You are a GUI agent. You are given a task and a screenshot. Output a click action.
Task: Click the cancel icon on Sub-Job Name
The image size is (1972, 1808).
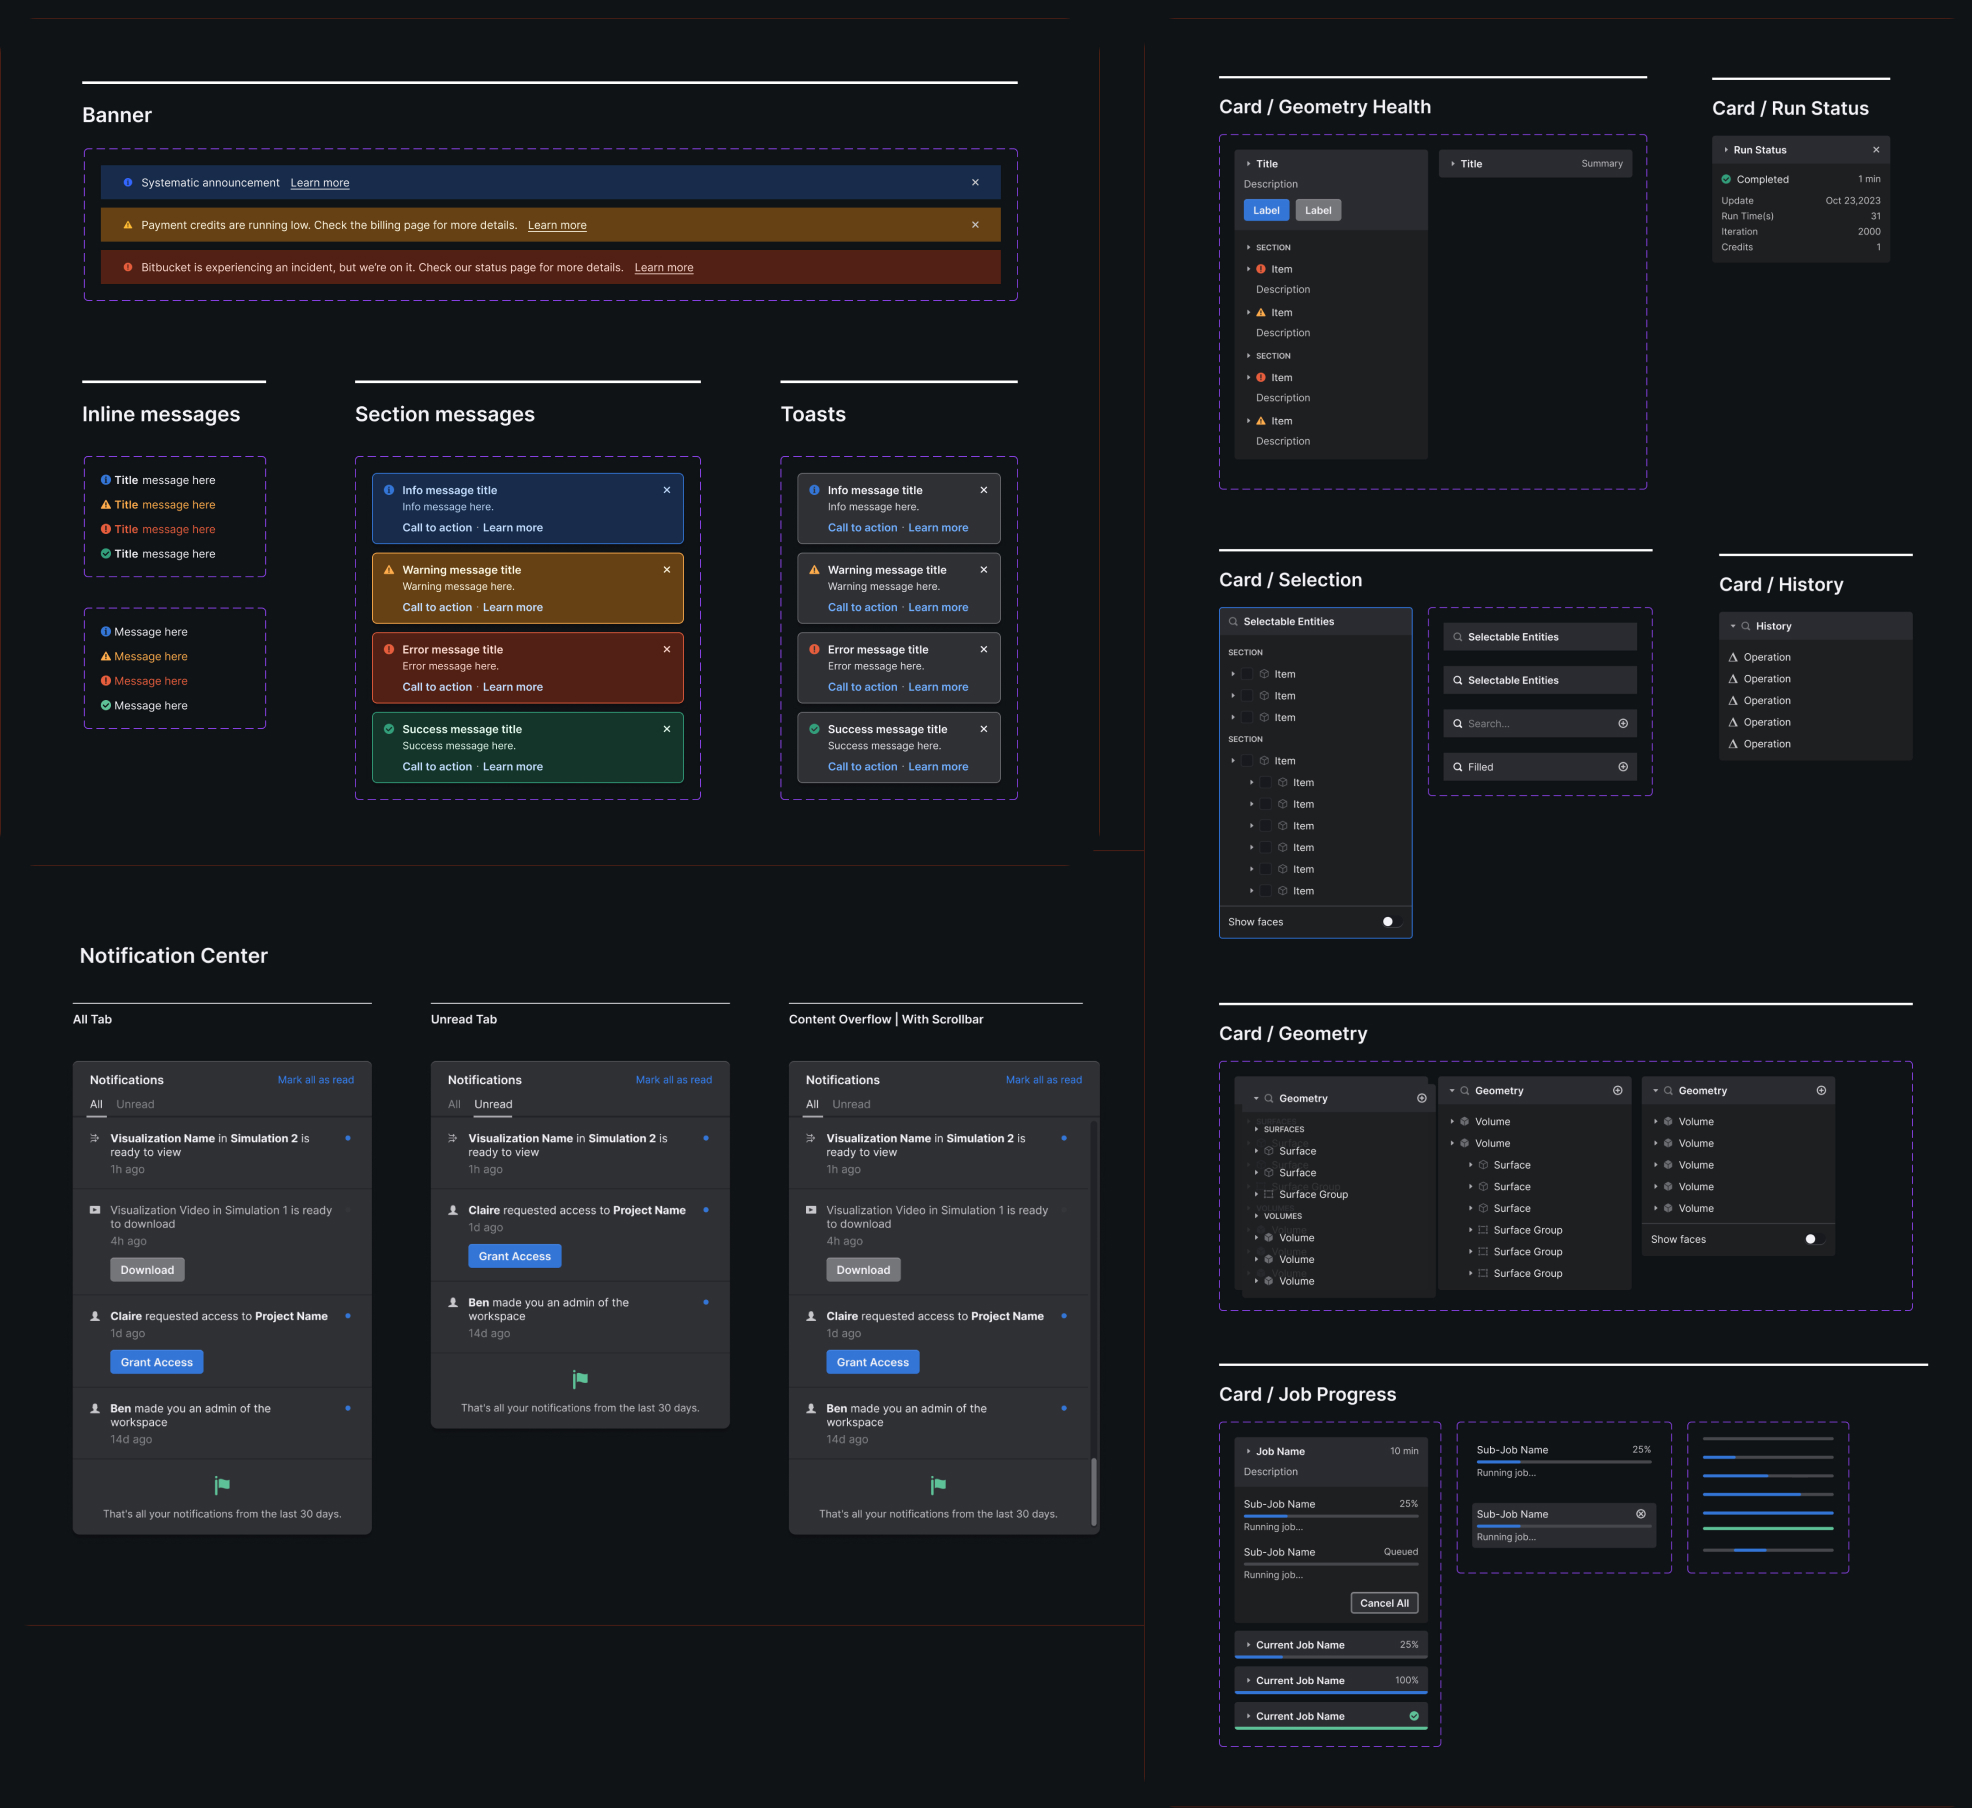[x=1641, y=1514]
